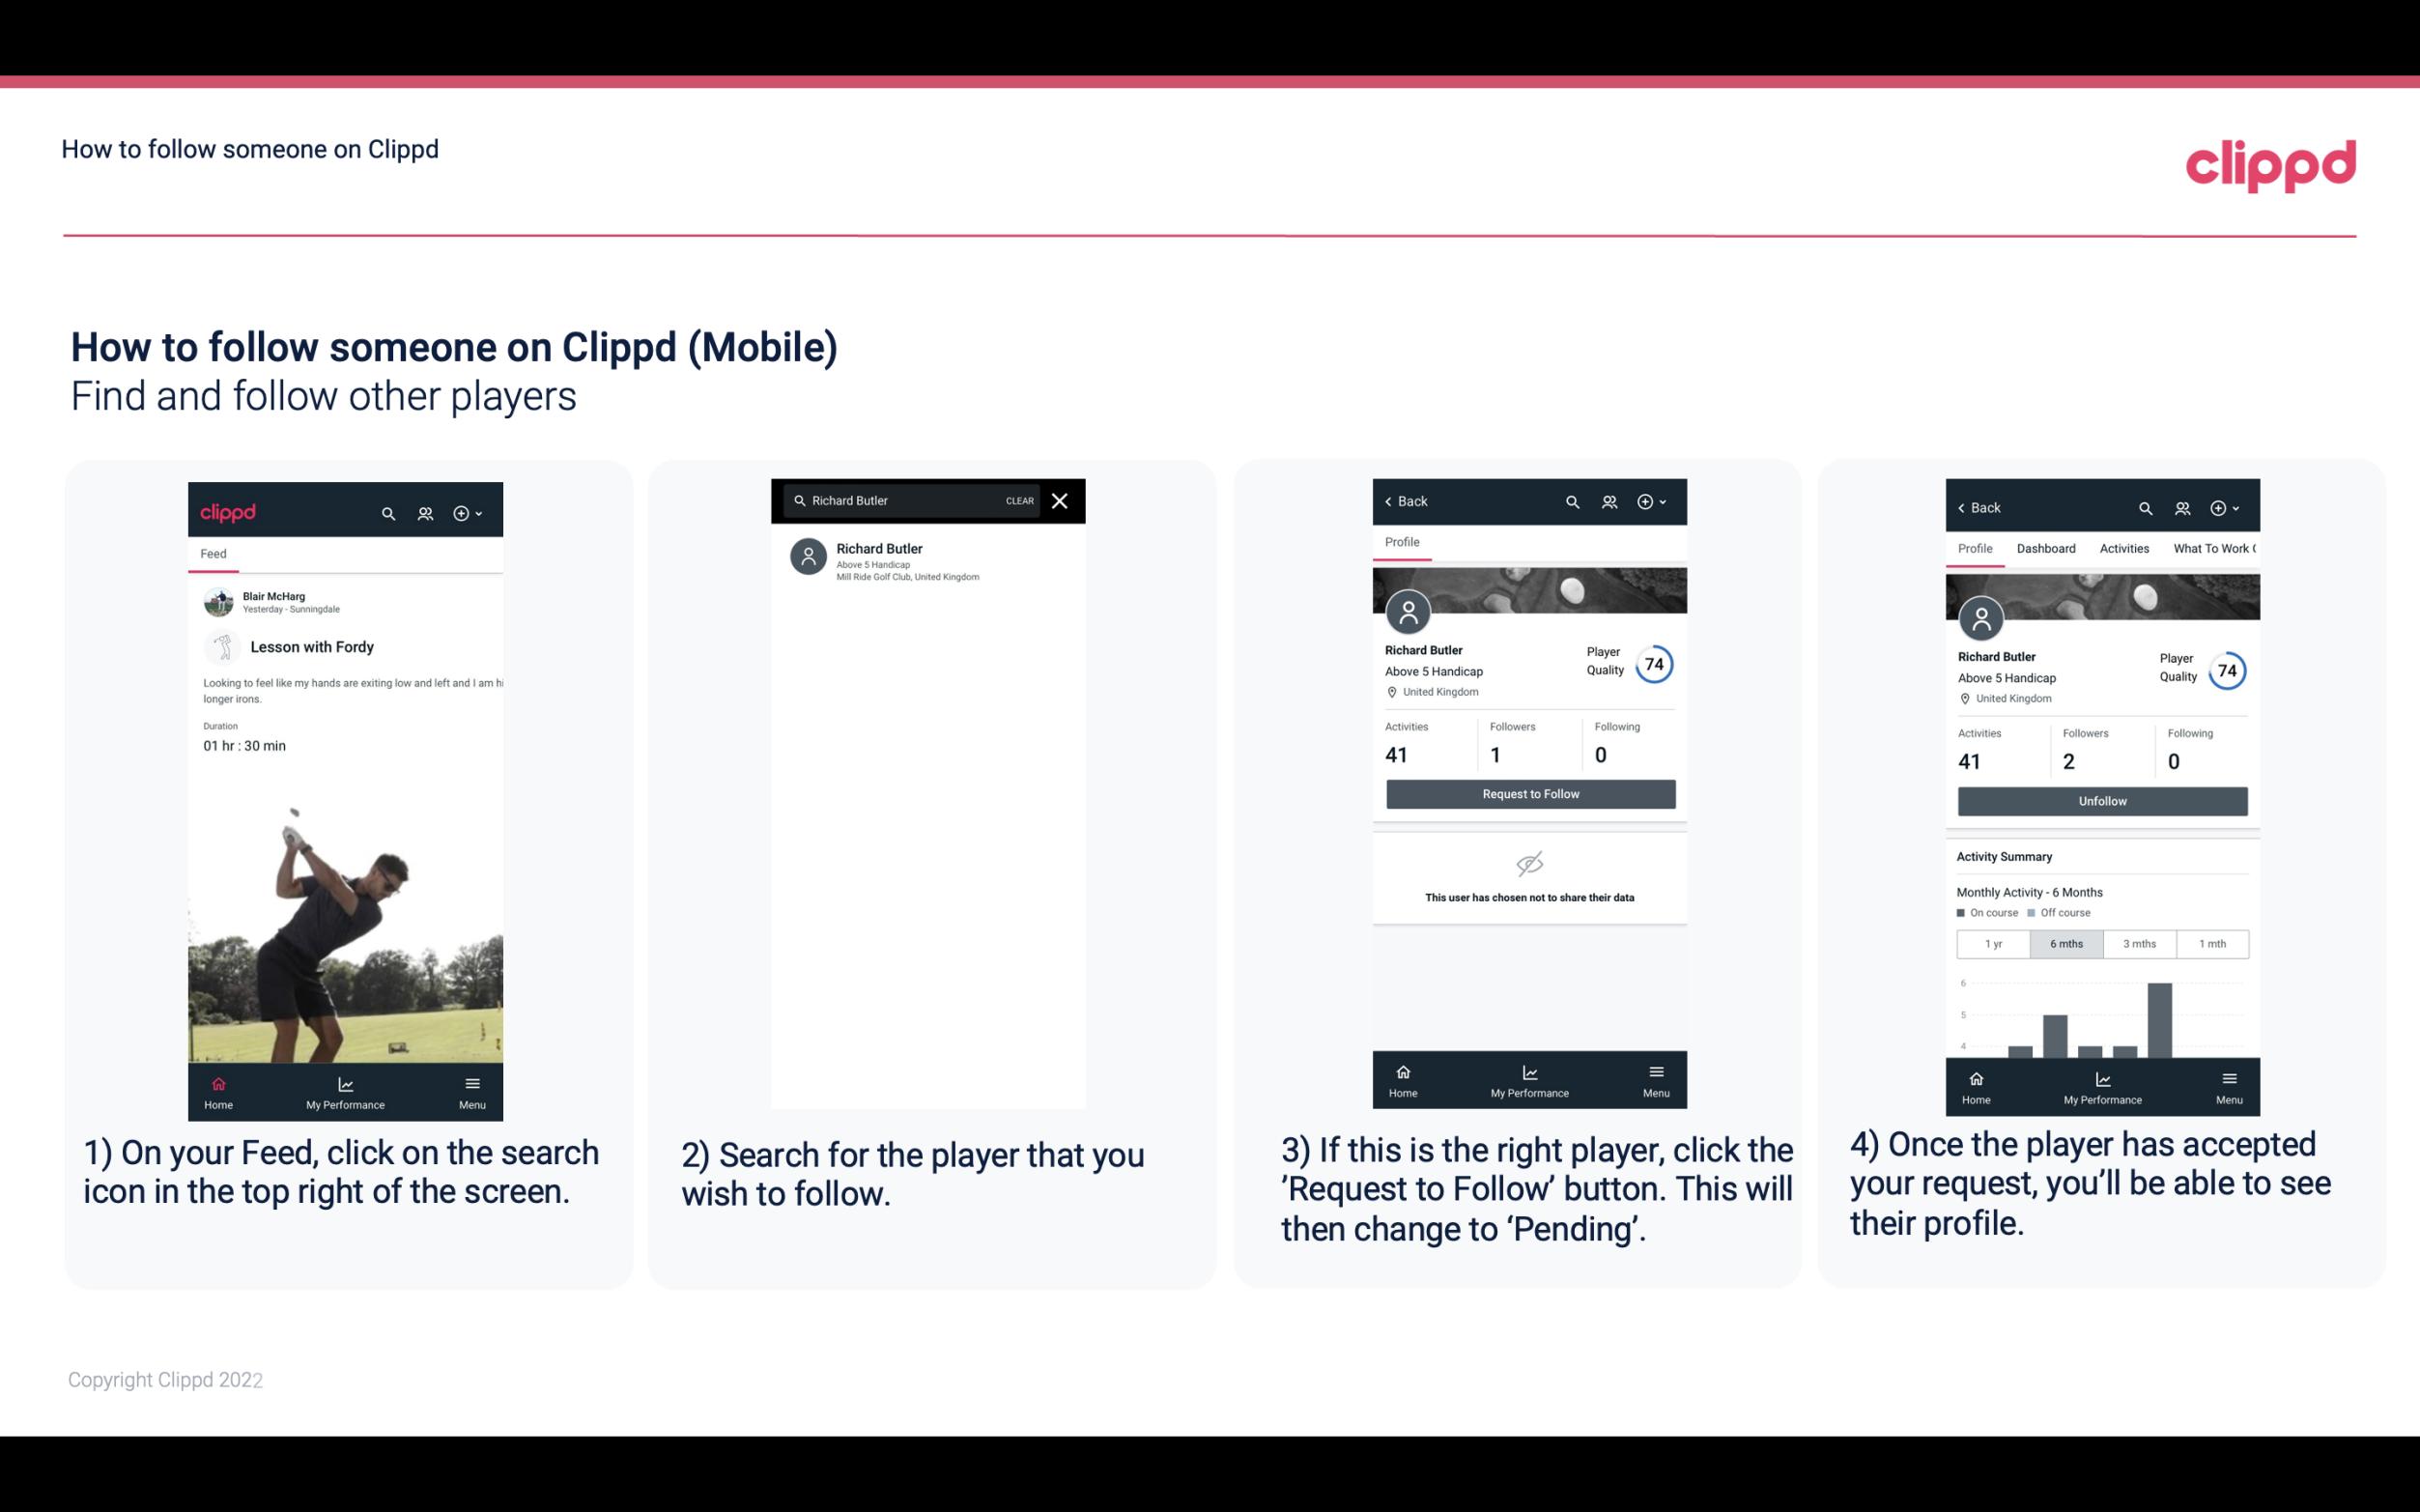Viewport: 2420px width, 1512px height.
Task: Click the Back arrow icon on profile screen
Action: [x=1391, y=499]
